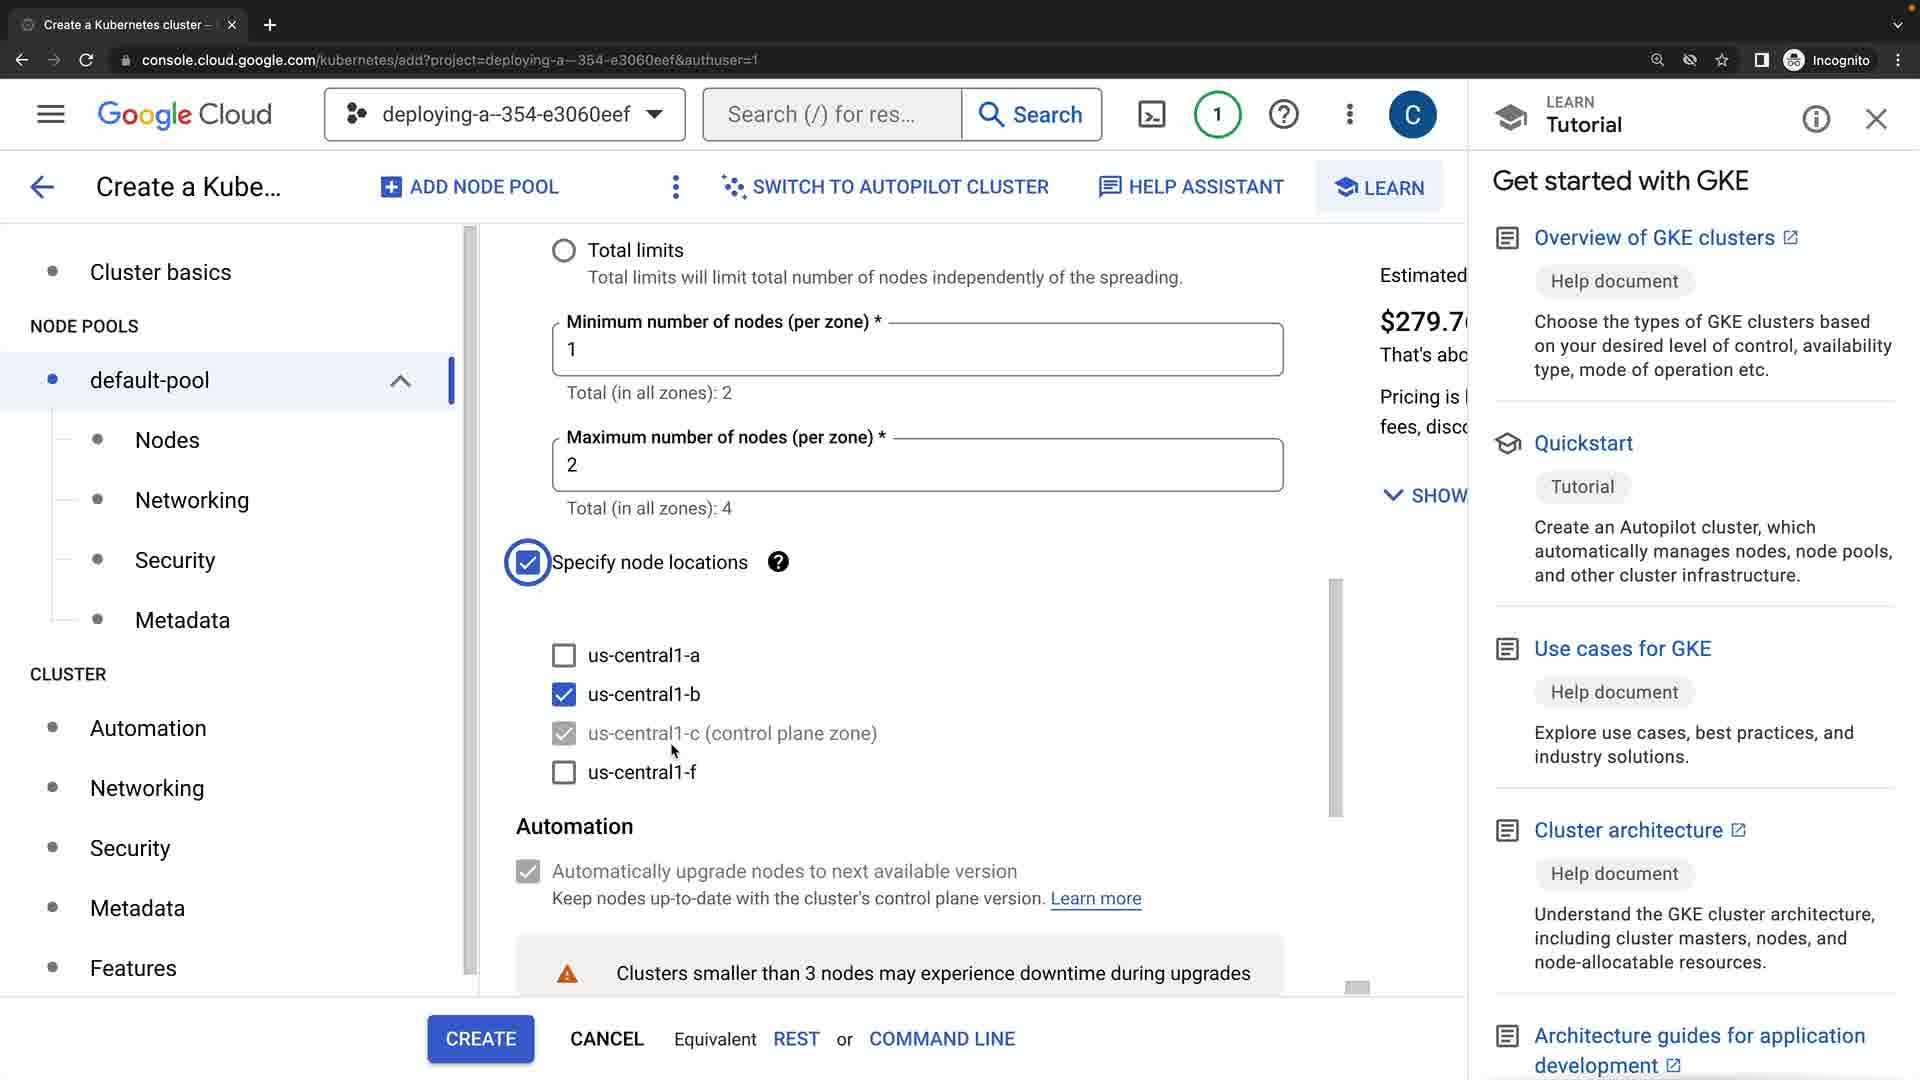This screenshot has height=1080, width=1920.
Task: Open the Automation cluster section
Action: [x=148, y=729]
